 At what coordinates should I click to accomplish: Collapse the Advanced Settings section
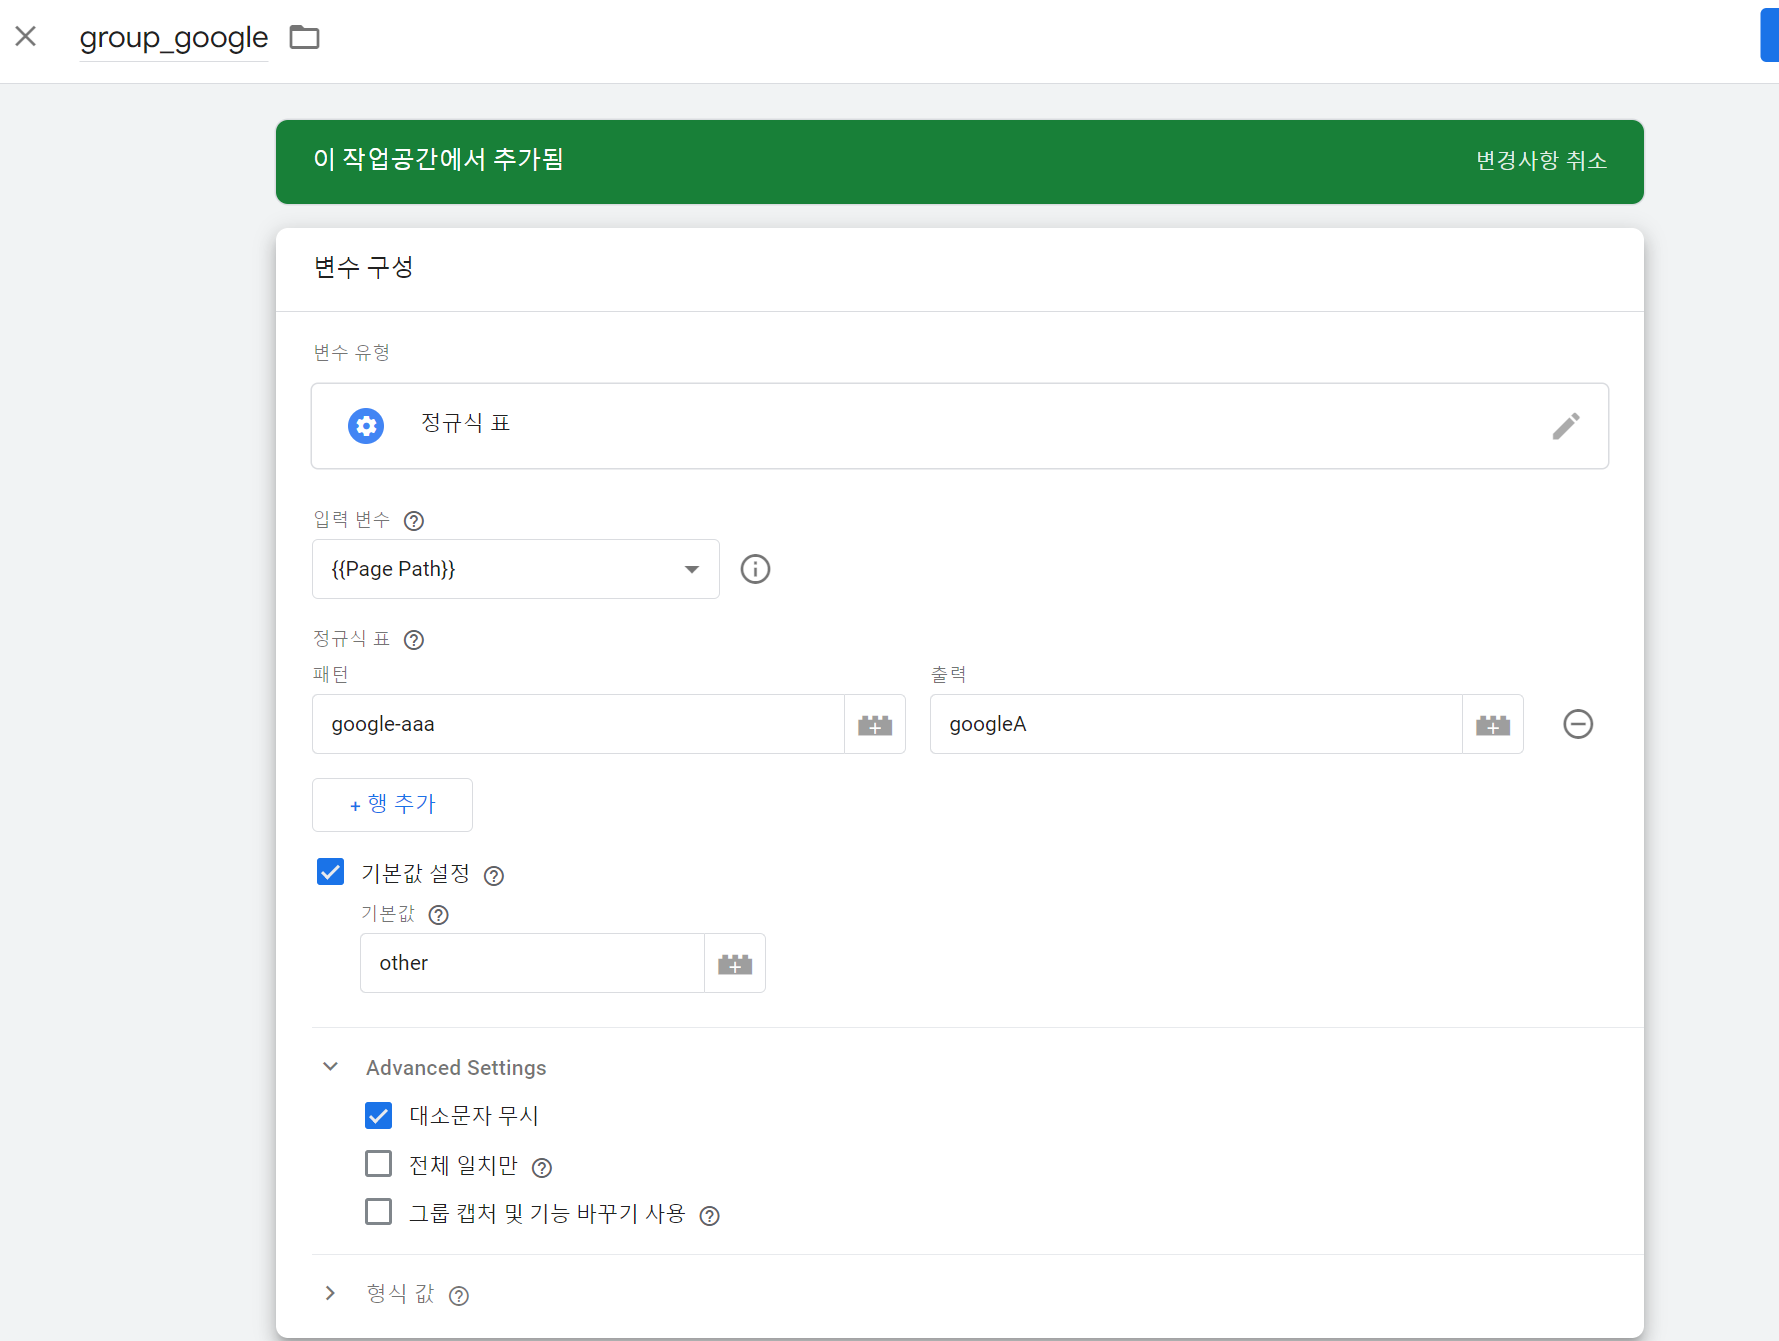[330, 1067]
